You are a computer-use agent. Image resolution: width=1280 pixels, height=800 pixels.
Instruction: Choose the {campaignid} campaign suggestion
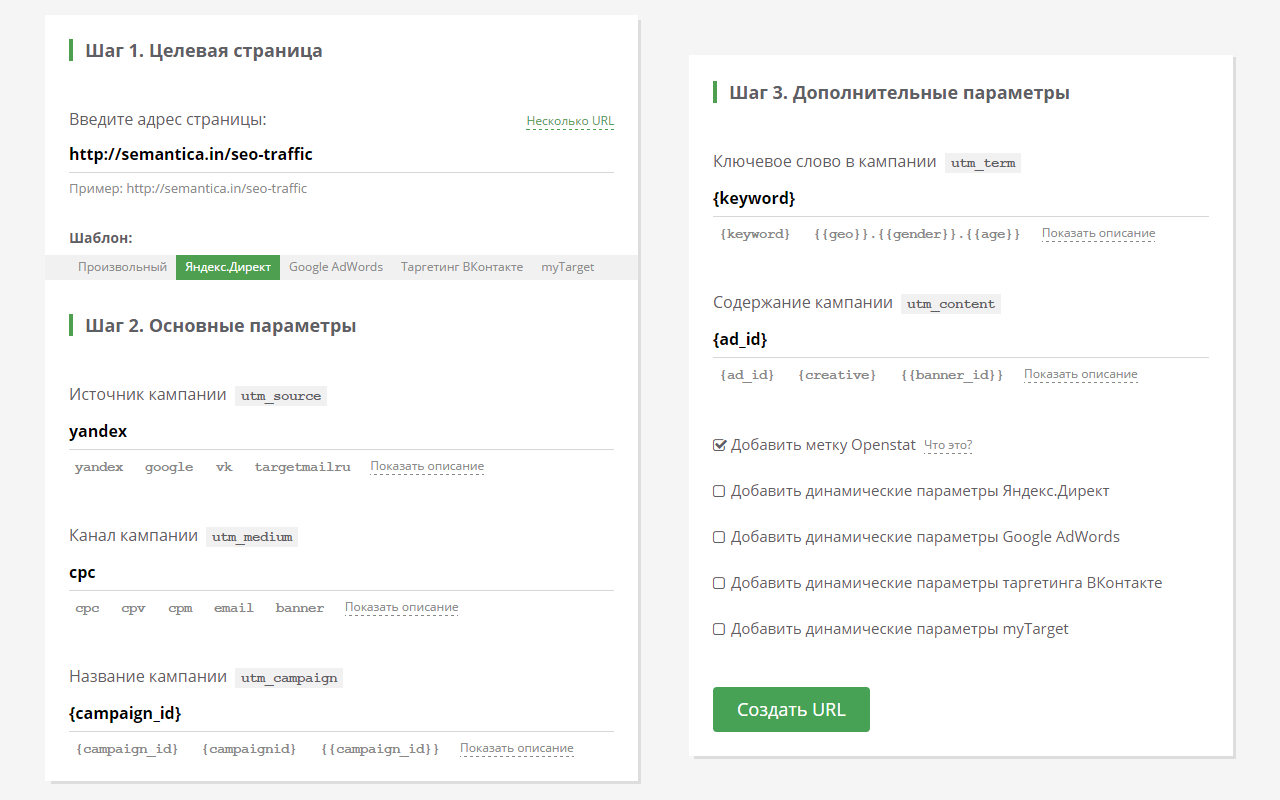point(249,749)
